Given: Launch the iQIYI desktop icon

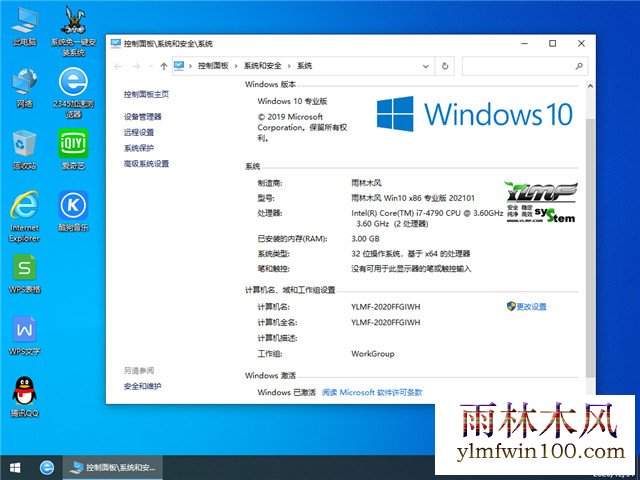Looking at the screenshot, I should (x=73, y=149).
